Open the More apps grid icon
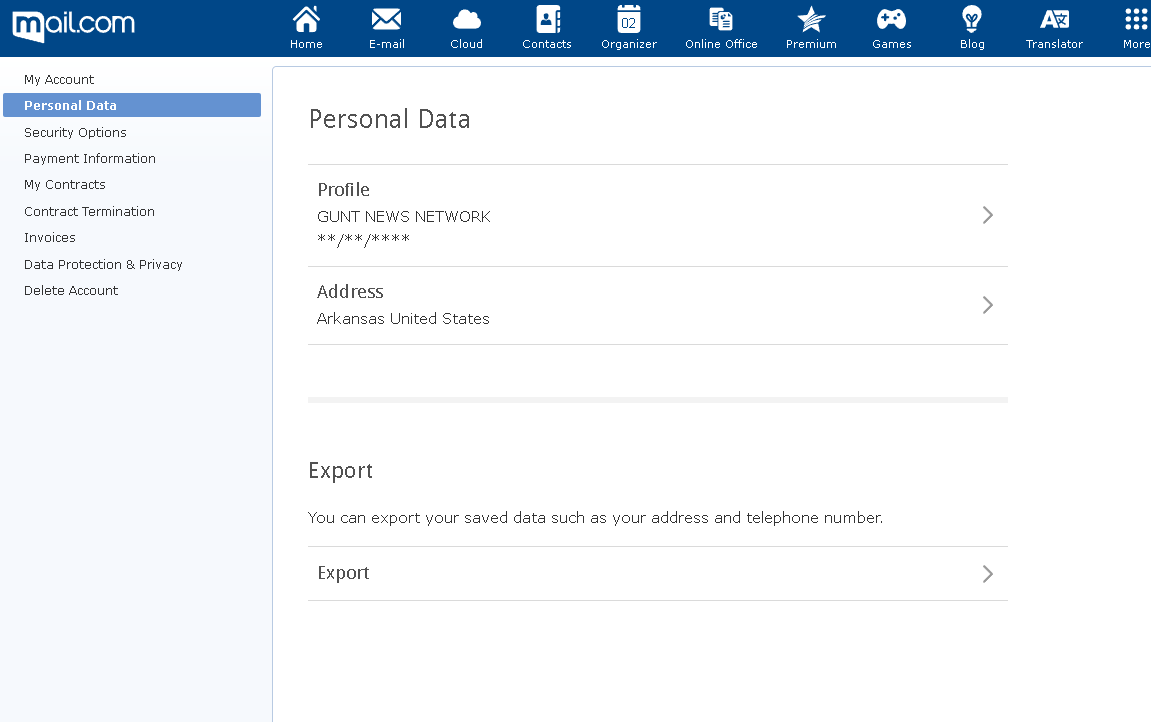The width and height of the screenshot is (1151, 722). pyautogui.click(x=1136, y=20)
